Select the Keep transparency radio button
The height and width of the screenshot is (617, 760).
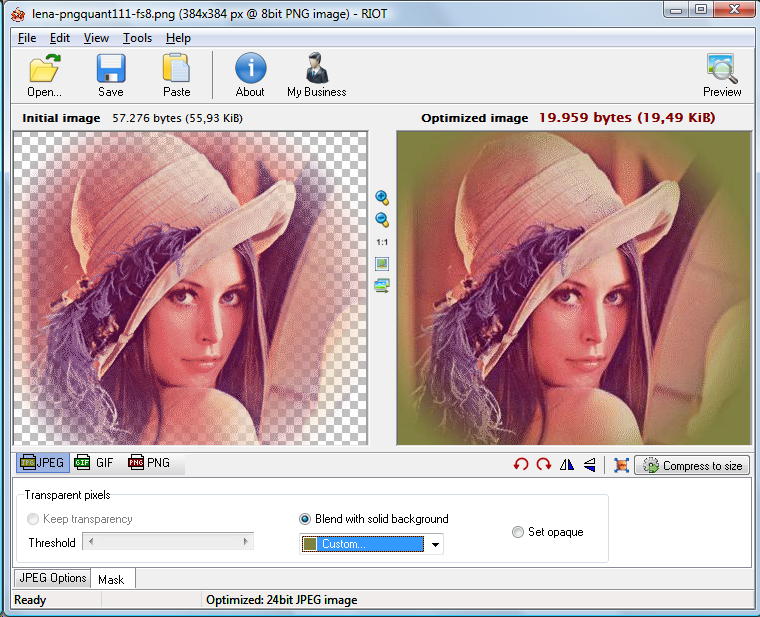34,519
